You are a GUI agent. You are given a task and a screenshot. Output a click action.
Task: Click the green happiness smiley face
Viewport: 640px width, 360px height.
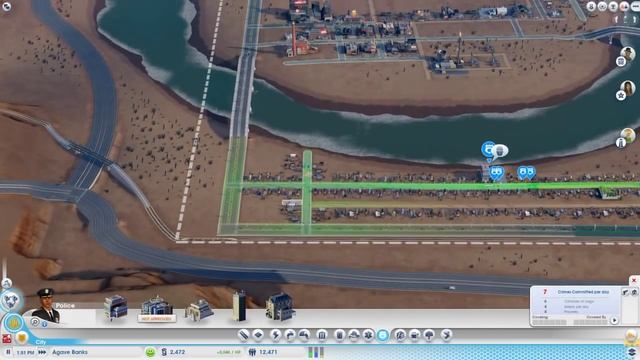(x=150, y=352)
